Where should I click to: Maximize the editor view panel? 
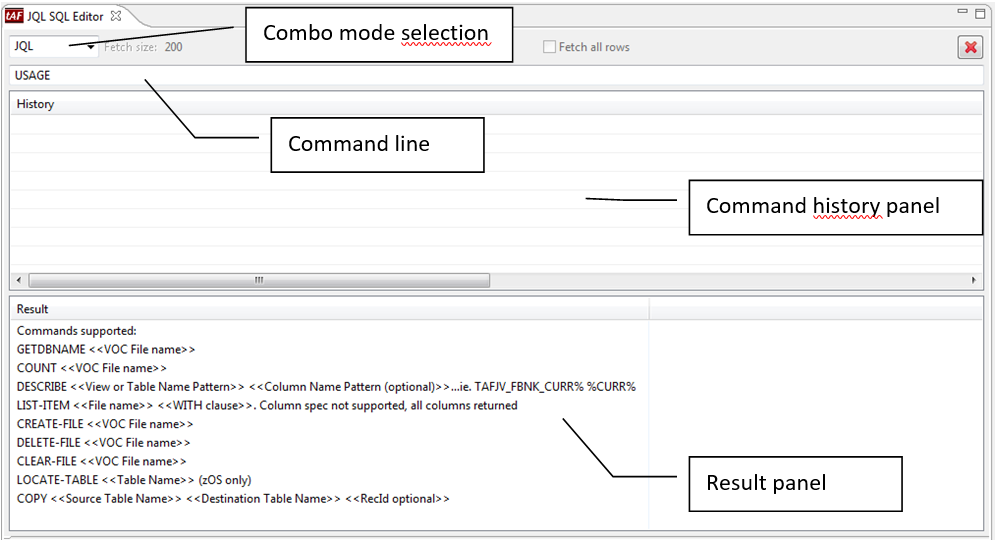click(x=981, y=12)
